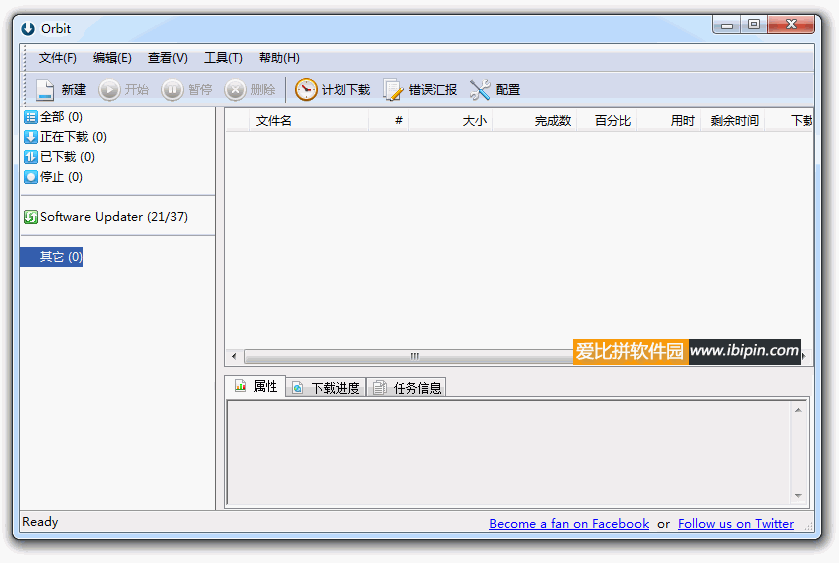This screenshot has height=563, width=839.
Task: Open the 查看(V) menu
Action: click(167, 58)
